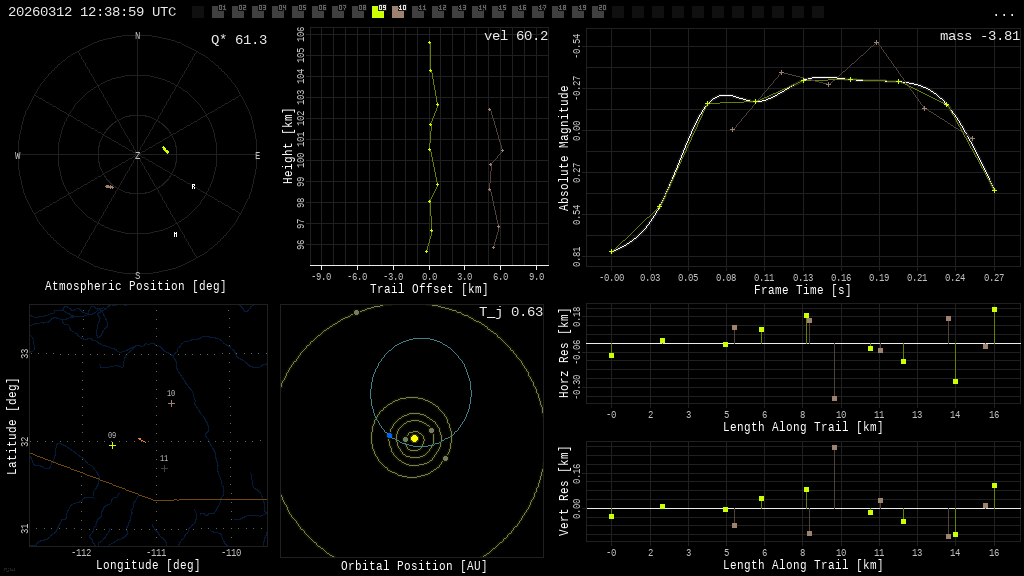The height and width of the screenshot is (576, 1024).
Task: Click the Atmospheric Position [deg] label
Action: click(135, 286)
